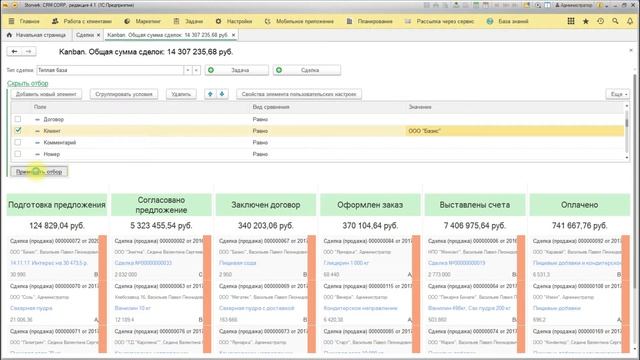Viewport: 640px width, 360px height.
Task: Open the global search magnifier
Action: (615, 21)
